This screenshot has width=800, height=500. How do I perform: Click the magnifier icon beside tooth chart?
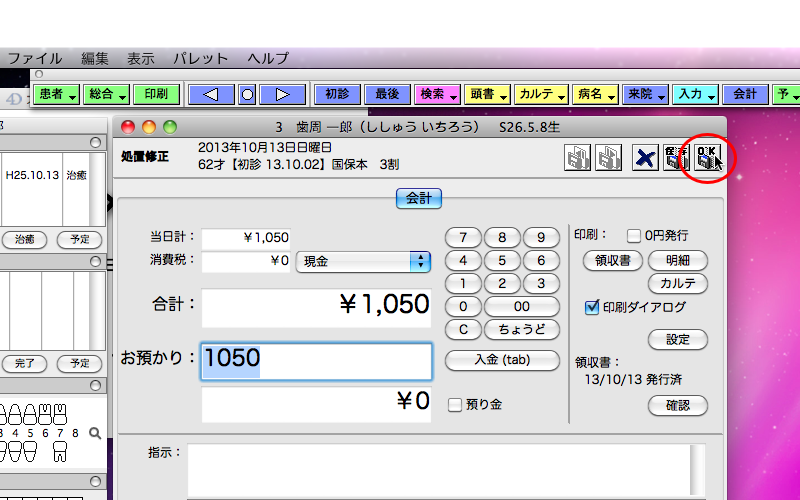(95, 433)
